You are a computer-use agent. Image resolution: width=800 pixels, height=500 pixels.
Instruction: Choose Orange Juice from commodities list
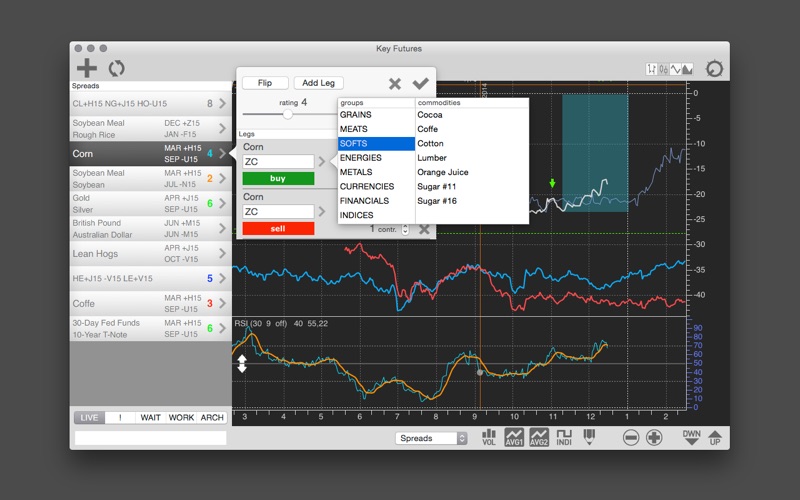tap(443, 172)
